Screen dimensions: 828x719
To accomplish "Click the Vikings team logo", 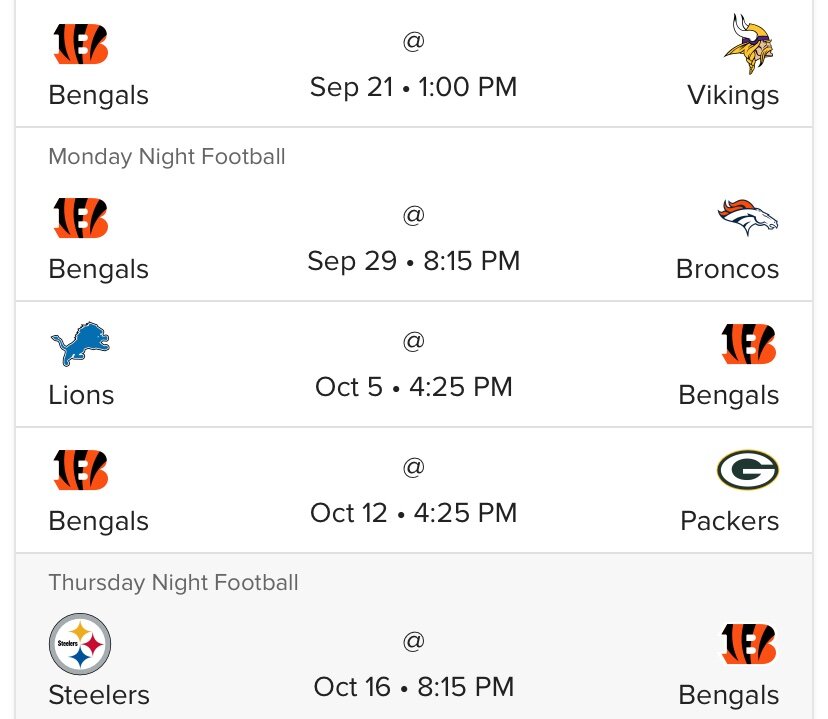I will point(749,44).
